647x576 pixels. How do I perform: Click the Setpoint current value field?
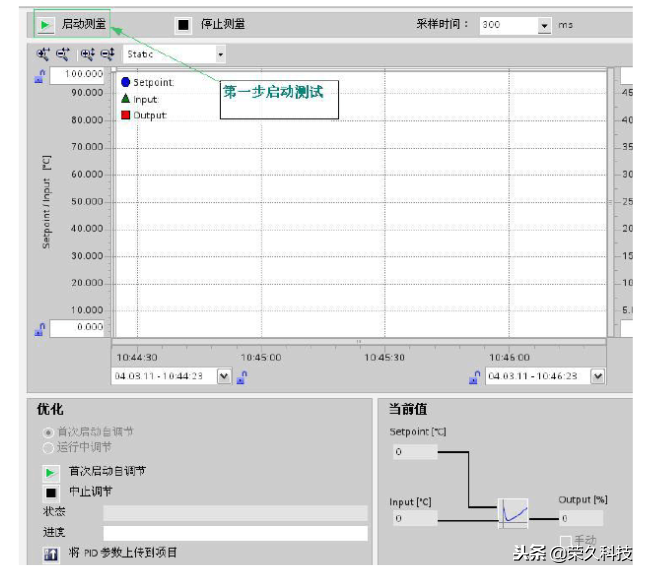pos(413,452)
